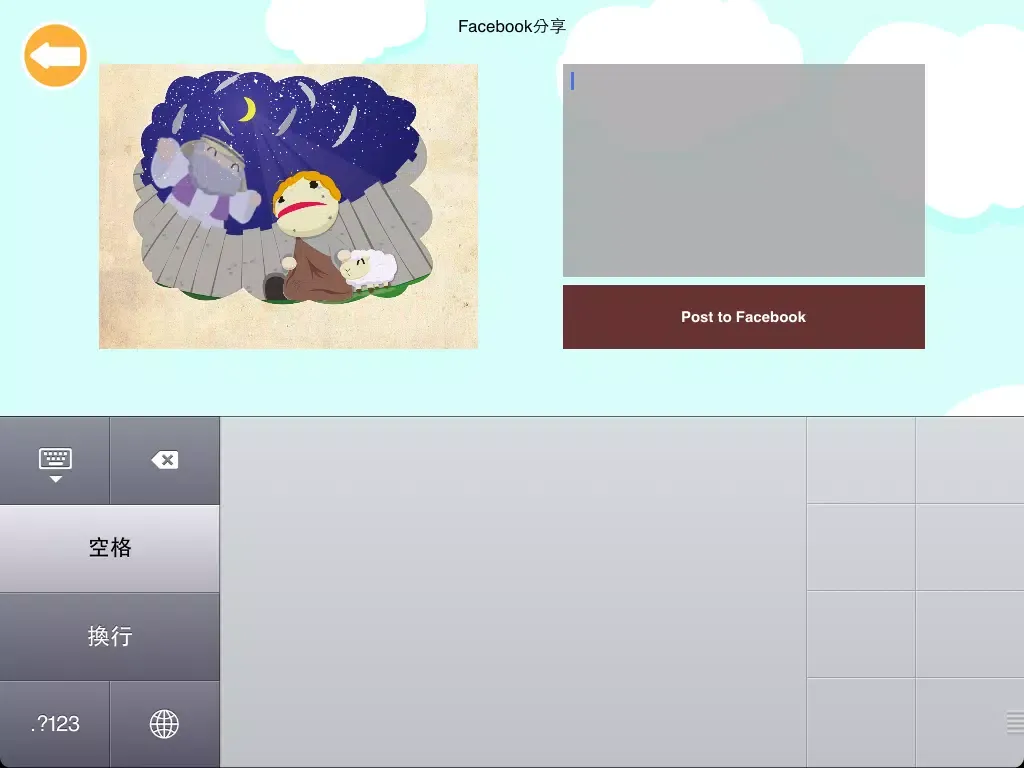Tap the large empty keyboard candidate area

pyautogui.click(x=512, y=592)
